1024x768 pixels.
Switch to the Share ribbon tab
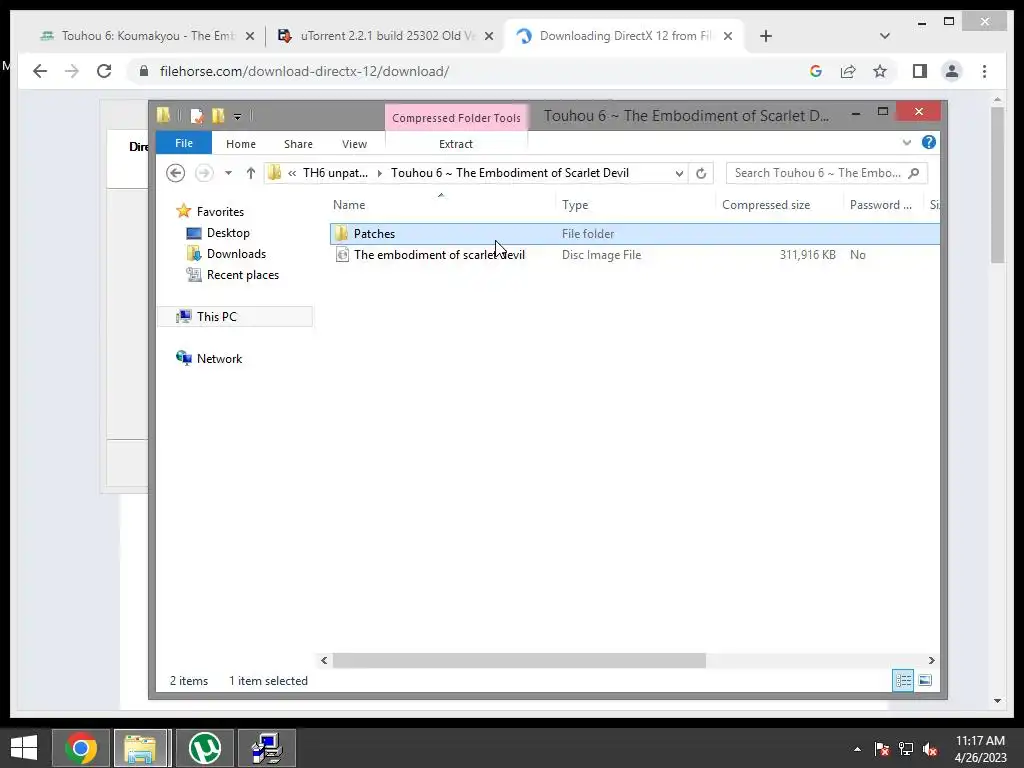(x=298, y=144)
